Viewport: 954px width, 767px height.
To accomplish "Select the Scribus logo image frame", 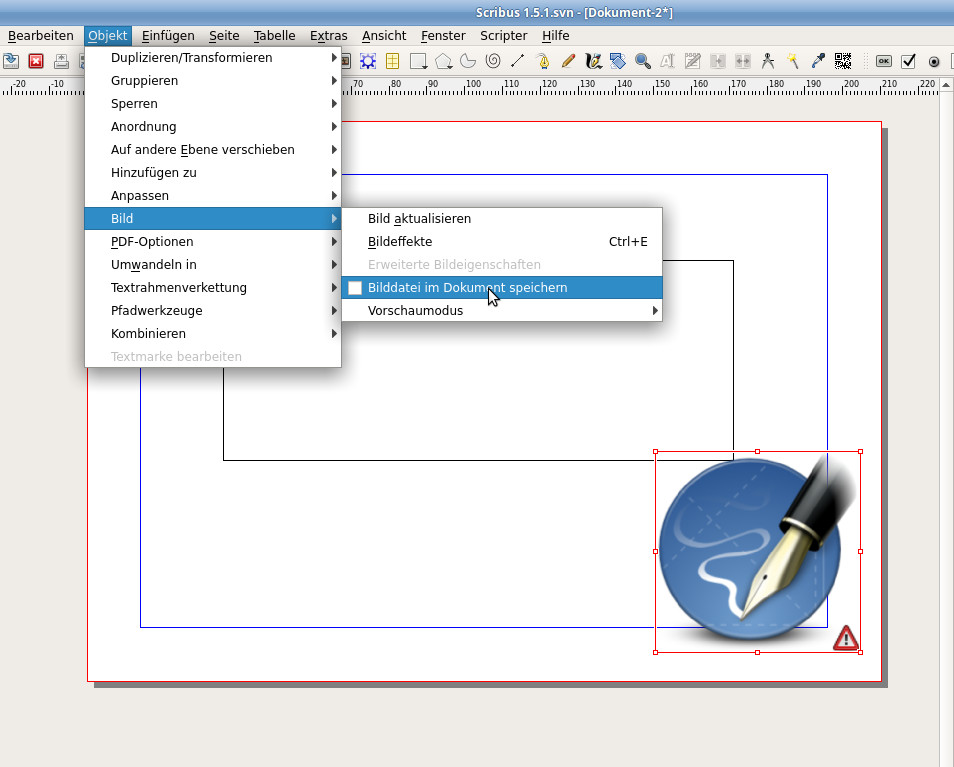I will pos(757,552).
